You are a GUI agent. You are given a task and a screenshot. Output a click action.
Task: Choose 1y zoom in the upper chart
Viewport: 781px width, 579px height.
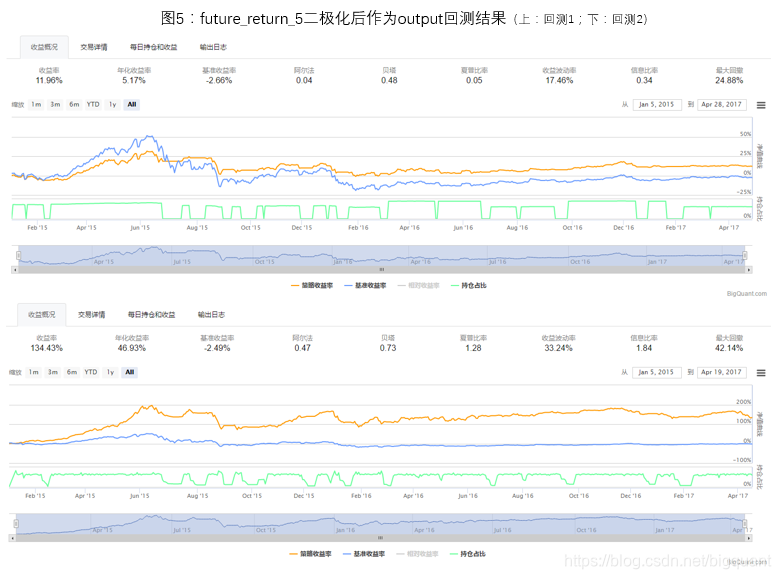click(113, 104)
